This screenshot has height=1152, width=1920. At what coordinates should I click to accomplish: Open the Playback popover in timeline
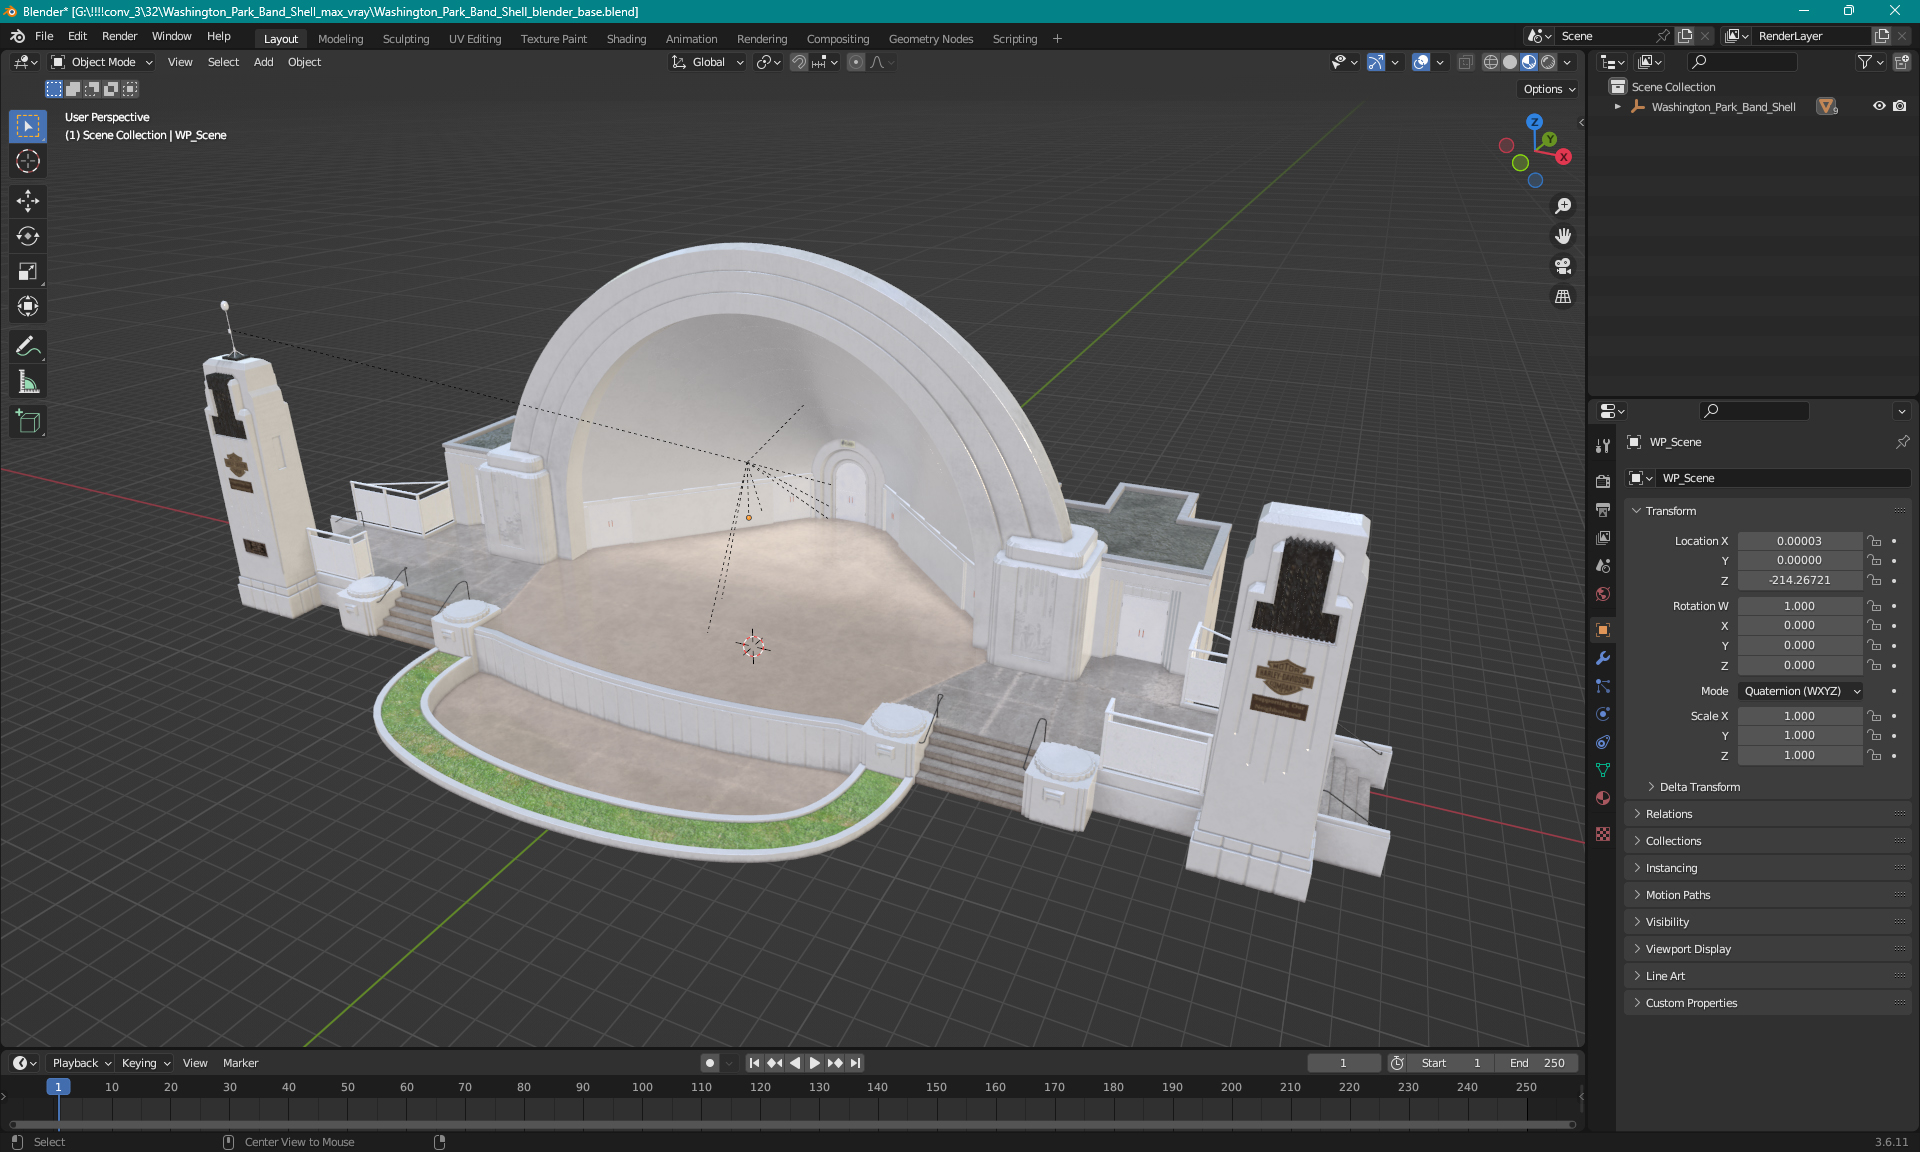coord(81,1063)
